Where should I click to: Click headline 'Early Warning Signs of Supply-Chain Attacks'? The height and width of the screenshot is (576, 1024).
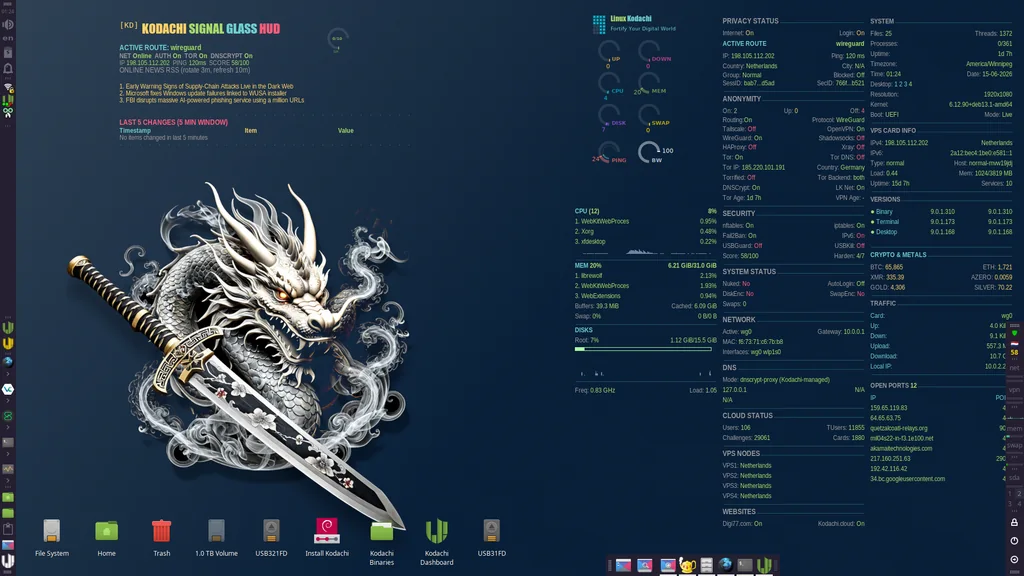point(206,86)
